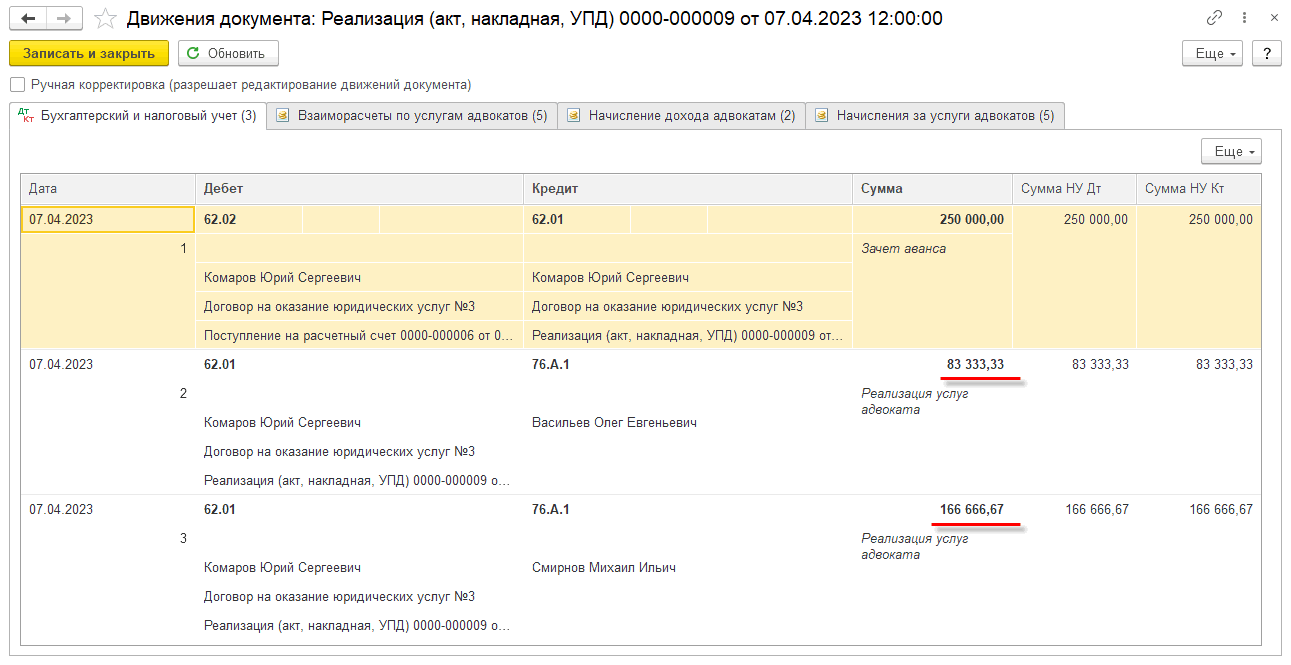This screenshot has width=1291, height=665.
Task: Open help with the question mark button
Action: [1266, 53]
